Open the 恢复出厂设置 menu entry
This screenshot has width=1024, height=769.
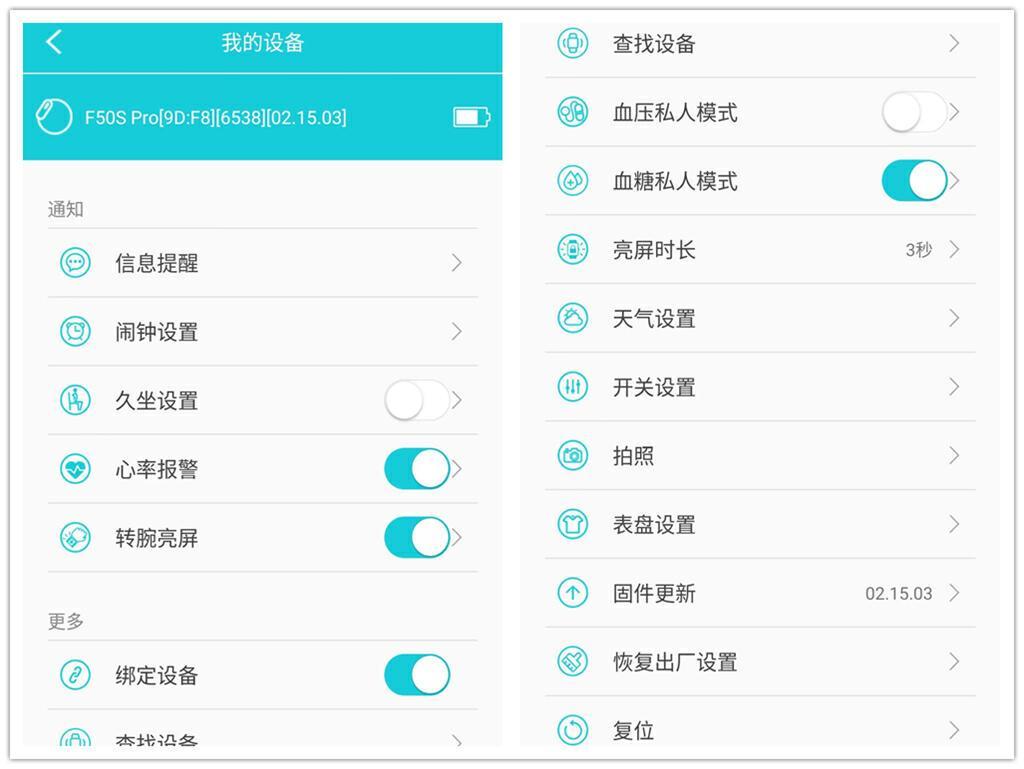point(675,662)
